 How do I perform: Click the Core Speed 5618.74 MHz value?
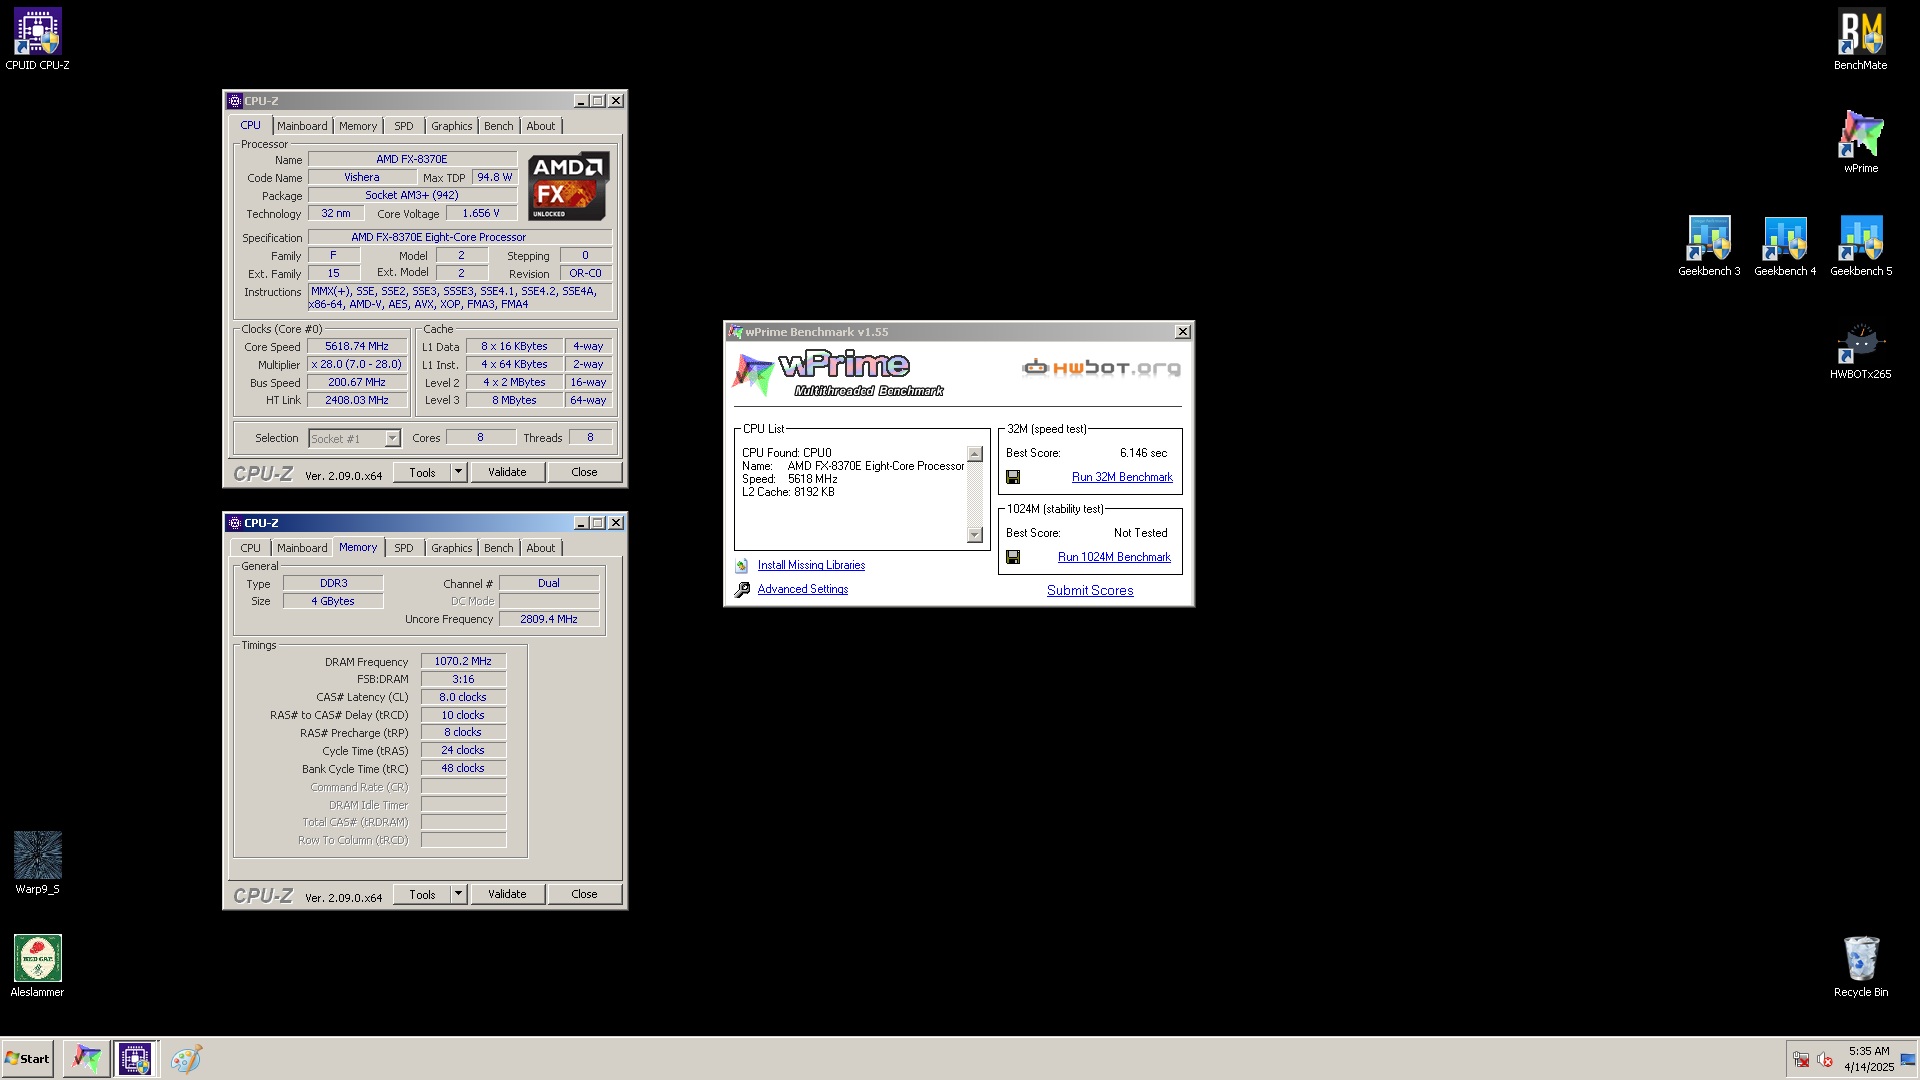coord(357,347)
